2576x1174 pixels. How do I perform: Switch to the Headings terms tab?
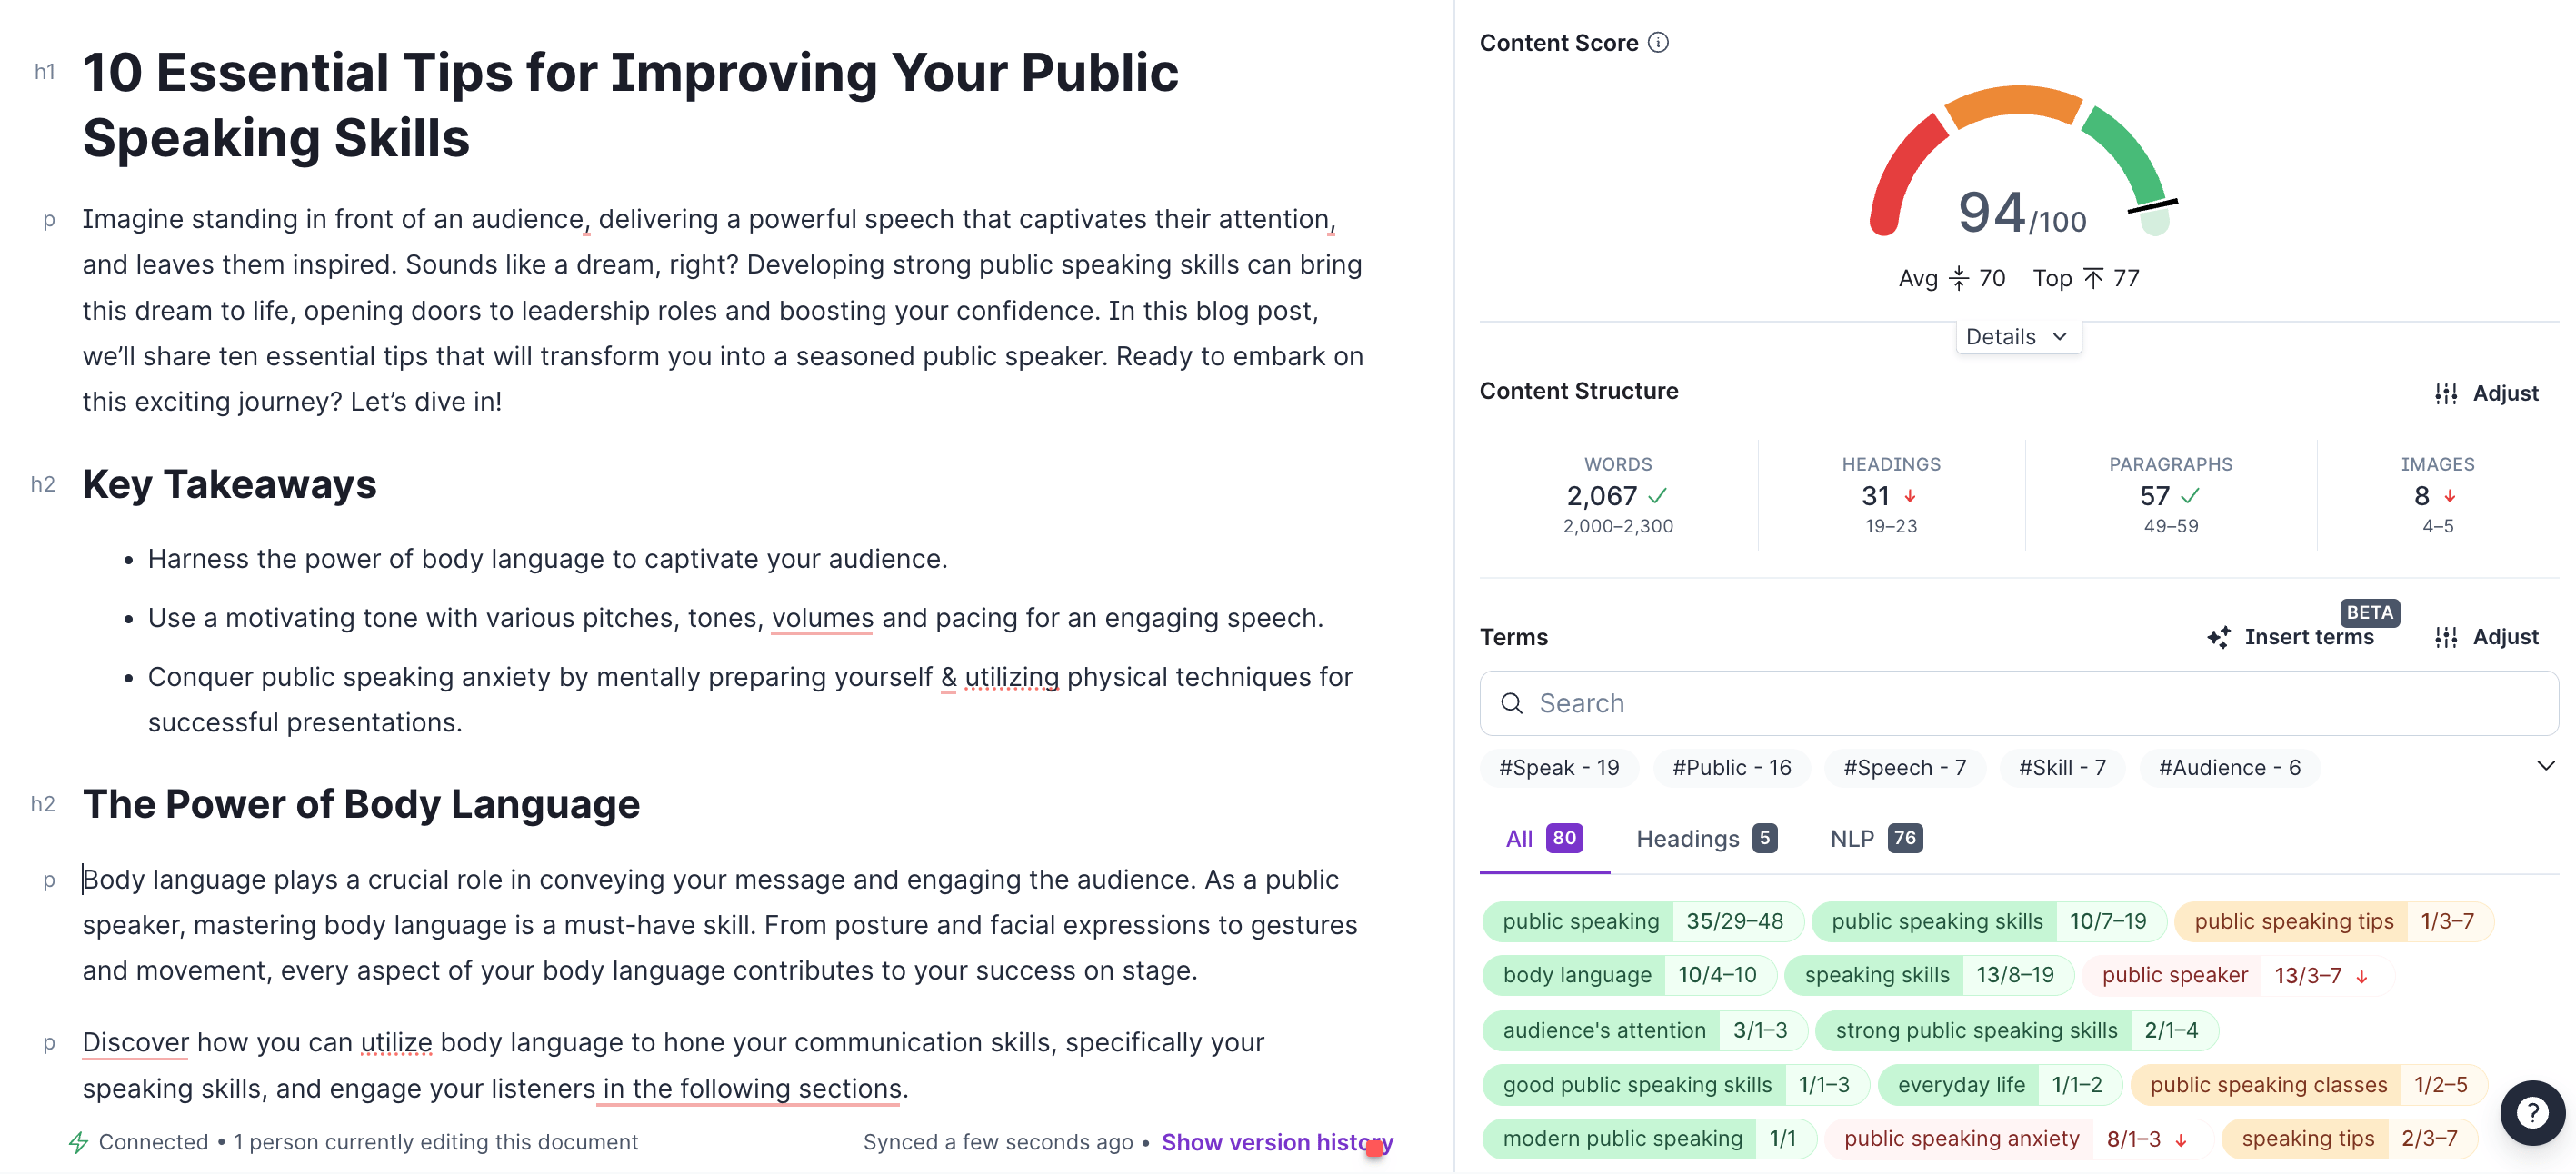1705,838
